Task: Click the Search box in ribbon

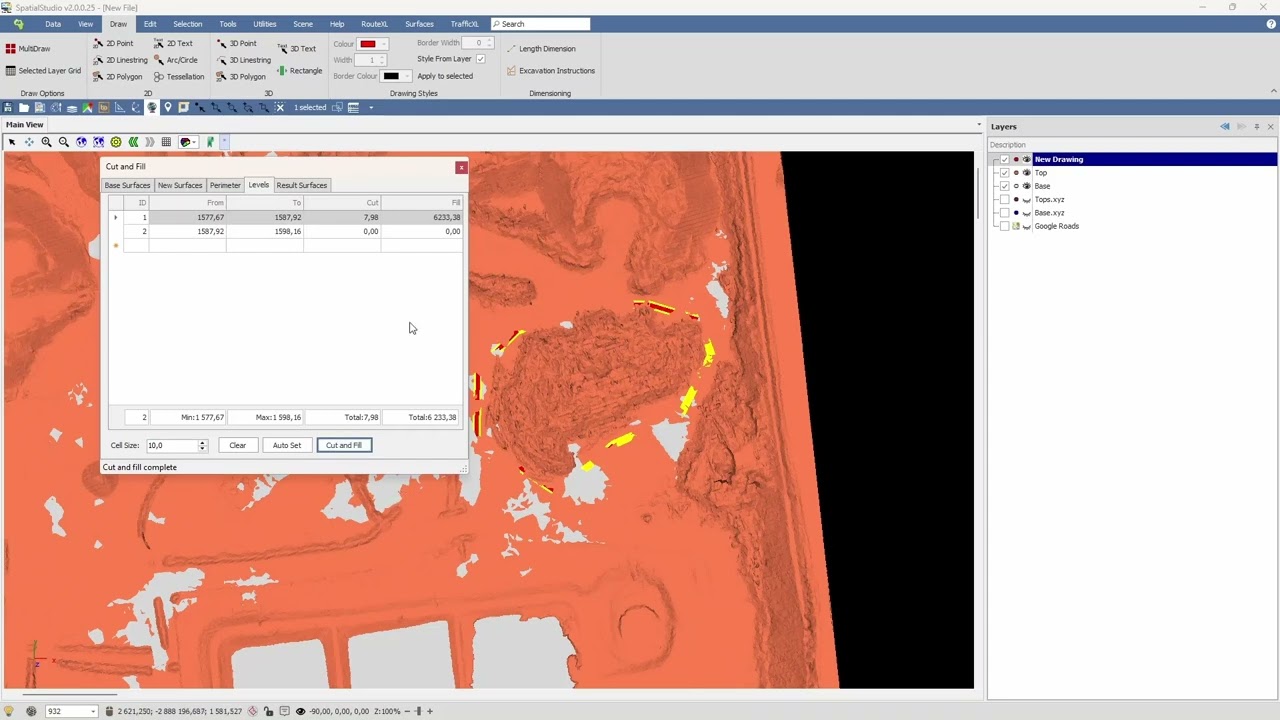Action: click(540, 24)
